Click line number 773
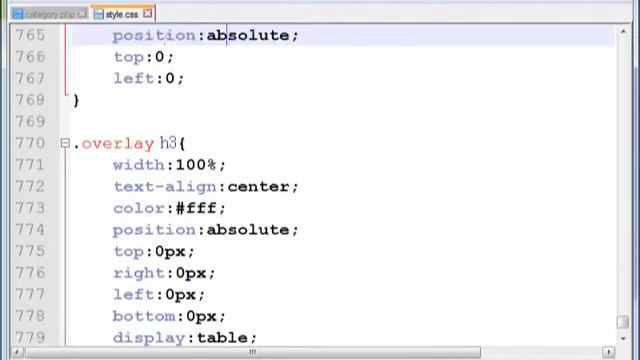The height and width of the screenshot is (360, 640). (x=30, y=208)
